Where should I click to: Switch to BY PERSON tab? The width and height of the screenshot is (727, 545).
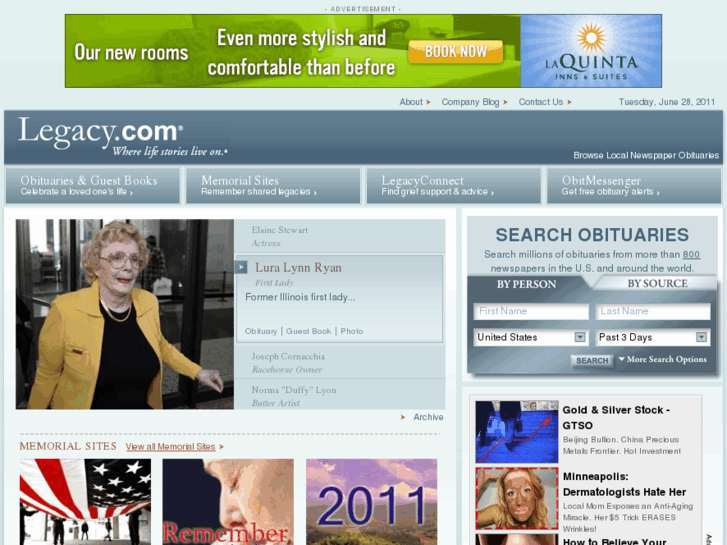pos(526,284)
